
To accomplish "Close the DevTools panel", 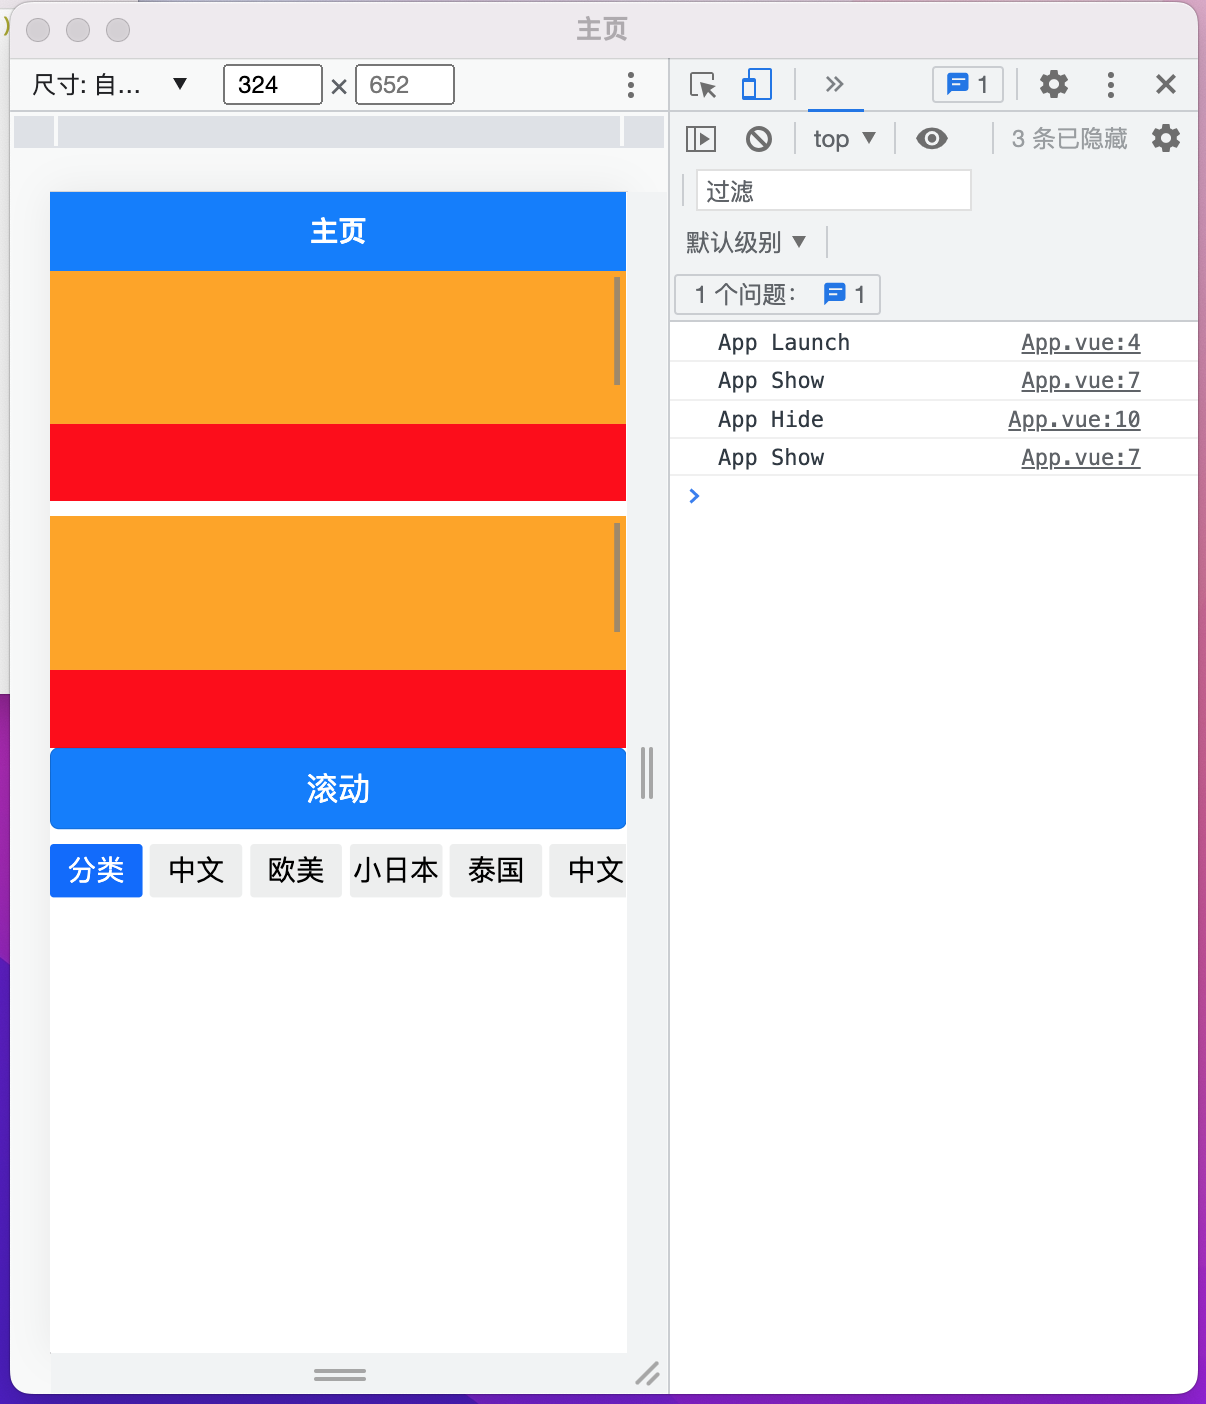I will pyautogui.click(x=1165, y=84).
